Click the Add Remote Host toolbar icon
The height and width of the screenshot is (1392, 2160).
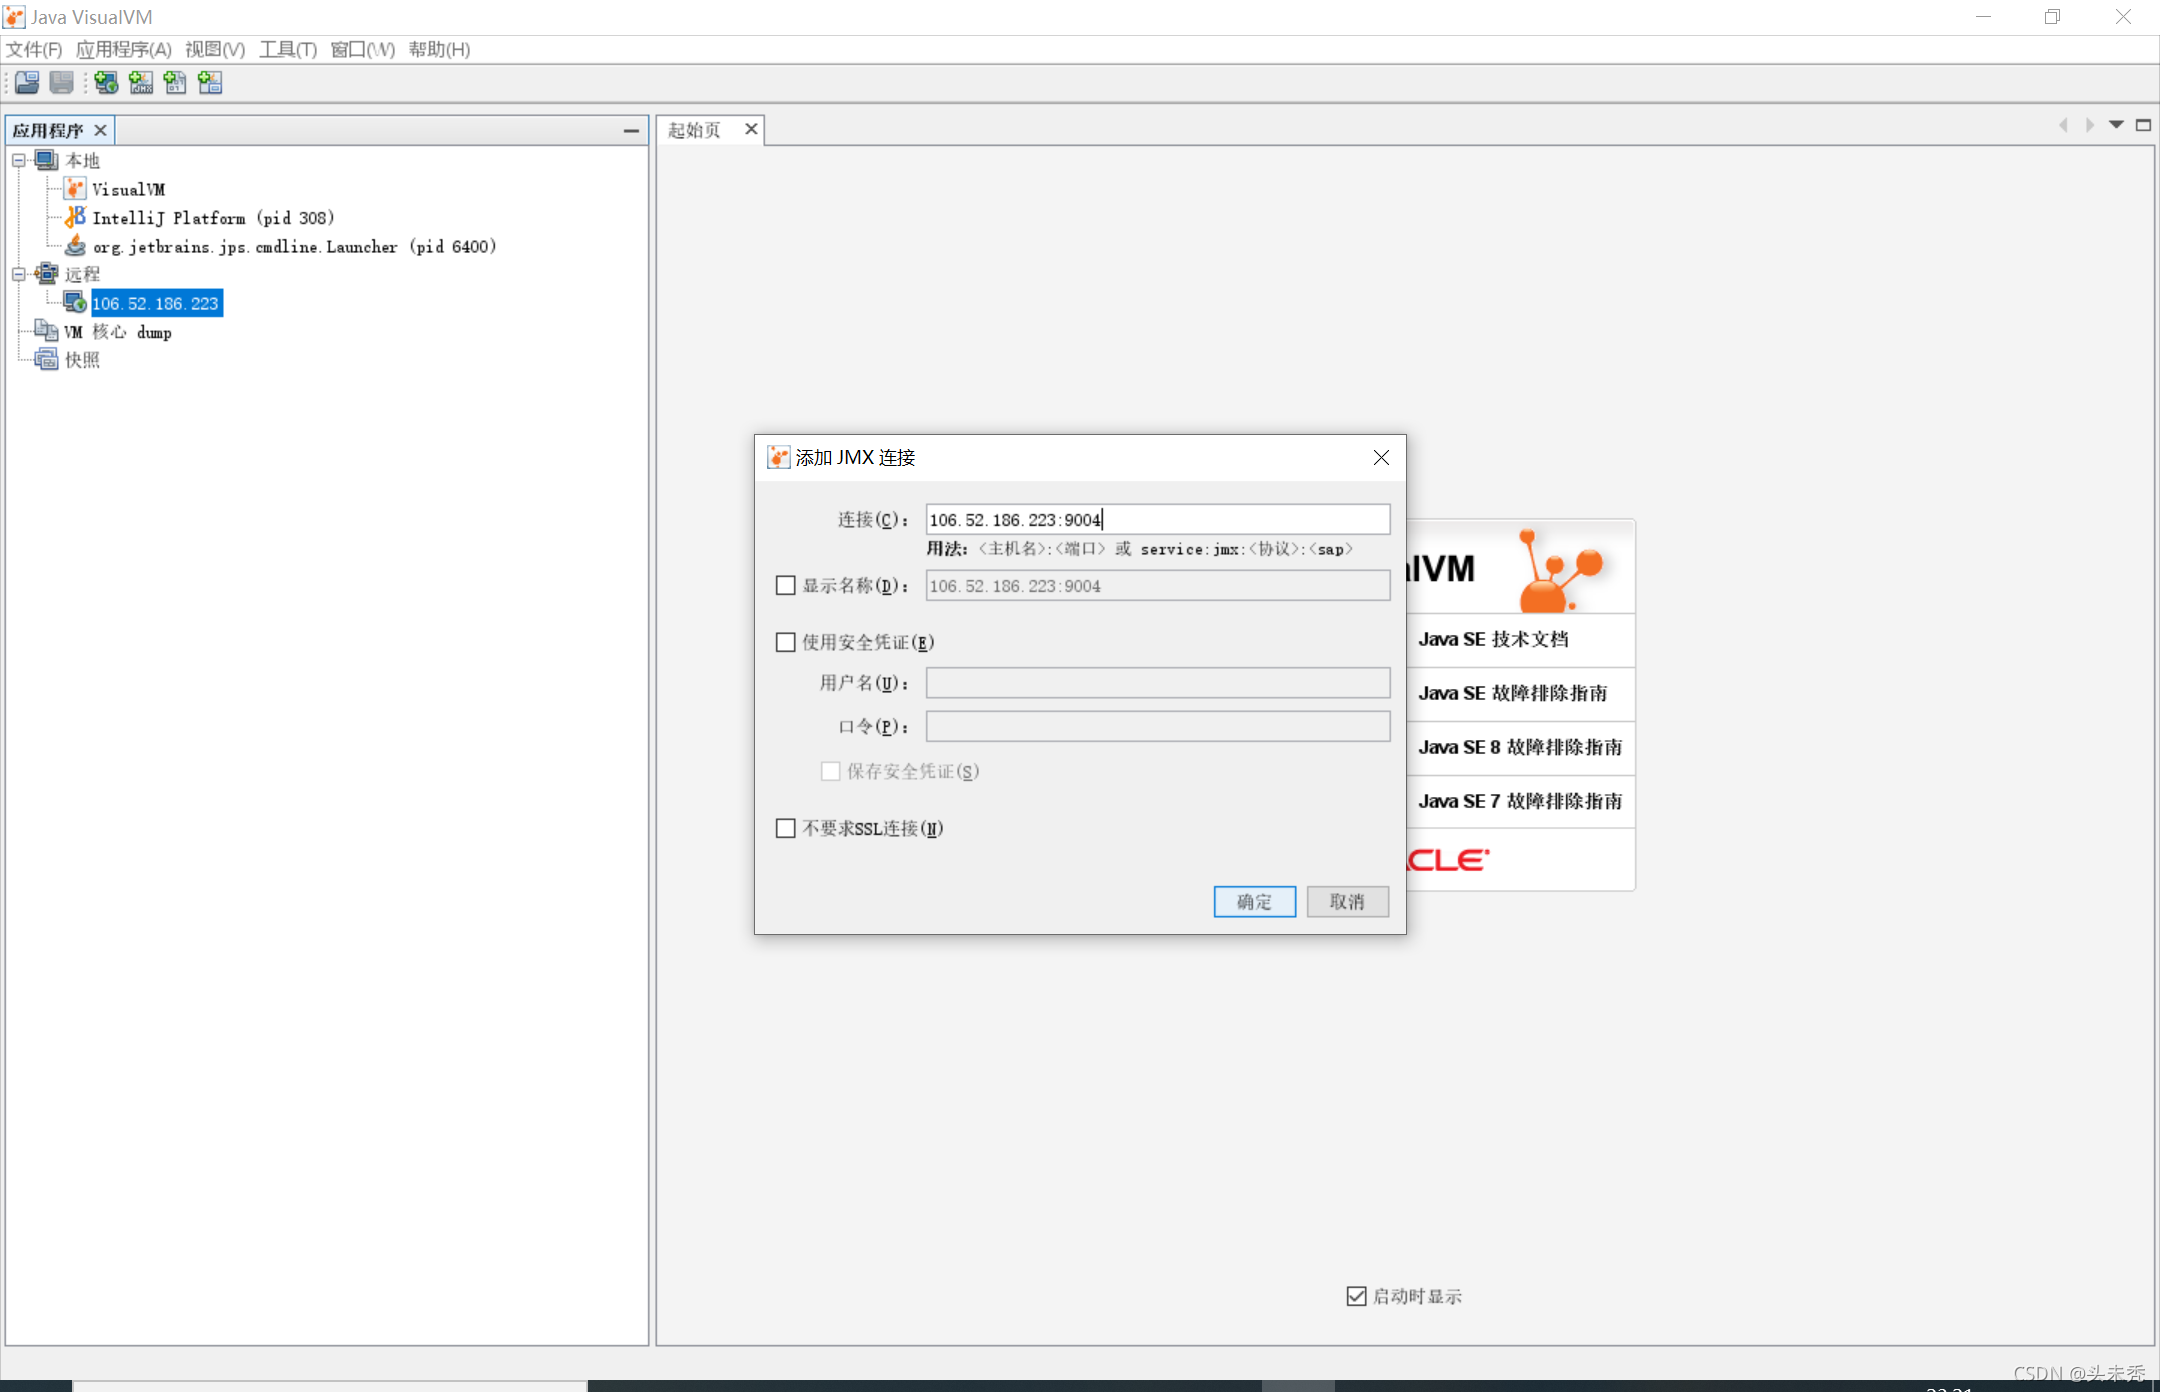coord(106,83)
